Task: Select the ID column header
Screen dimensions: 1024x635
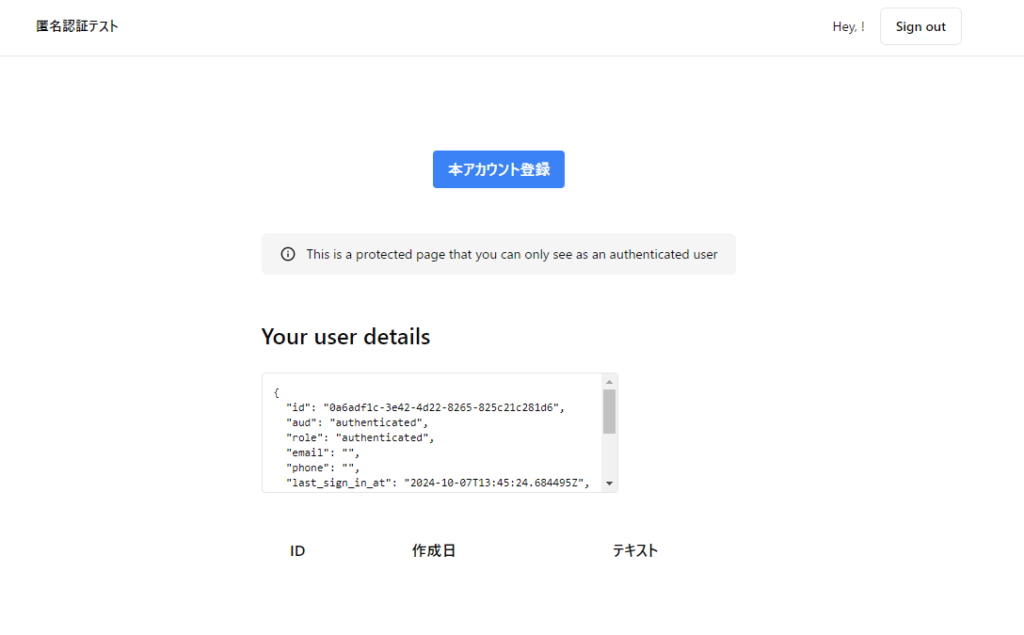Action: (297, 551)
